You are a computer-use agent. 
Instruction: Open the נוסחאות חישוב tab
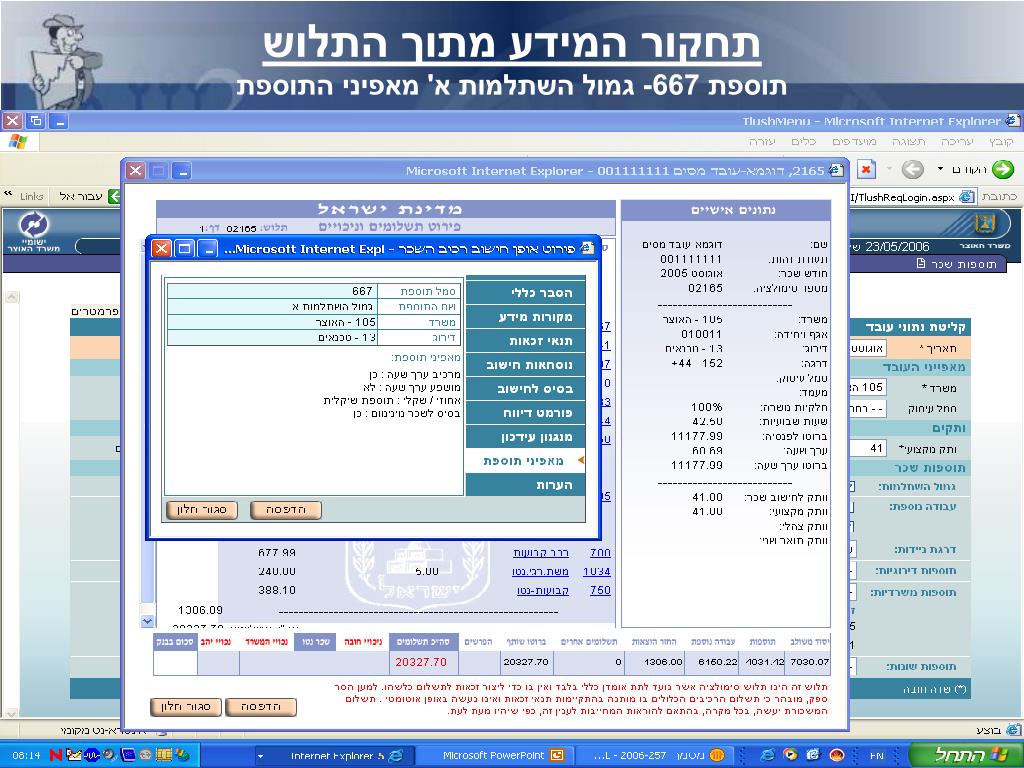[x=525, y=365]
